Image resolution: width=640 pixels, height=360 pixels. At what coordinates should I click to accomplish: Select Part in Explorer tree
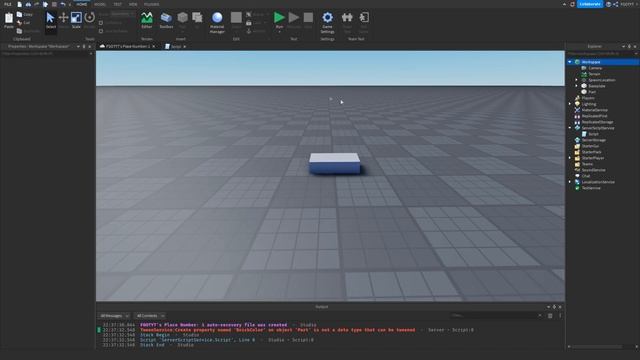(592, 92)
